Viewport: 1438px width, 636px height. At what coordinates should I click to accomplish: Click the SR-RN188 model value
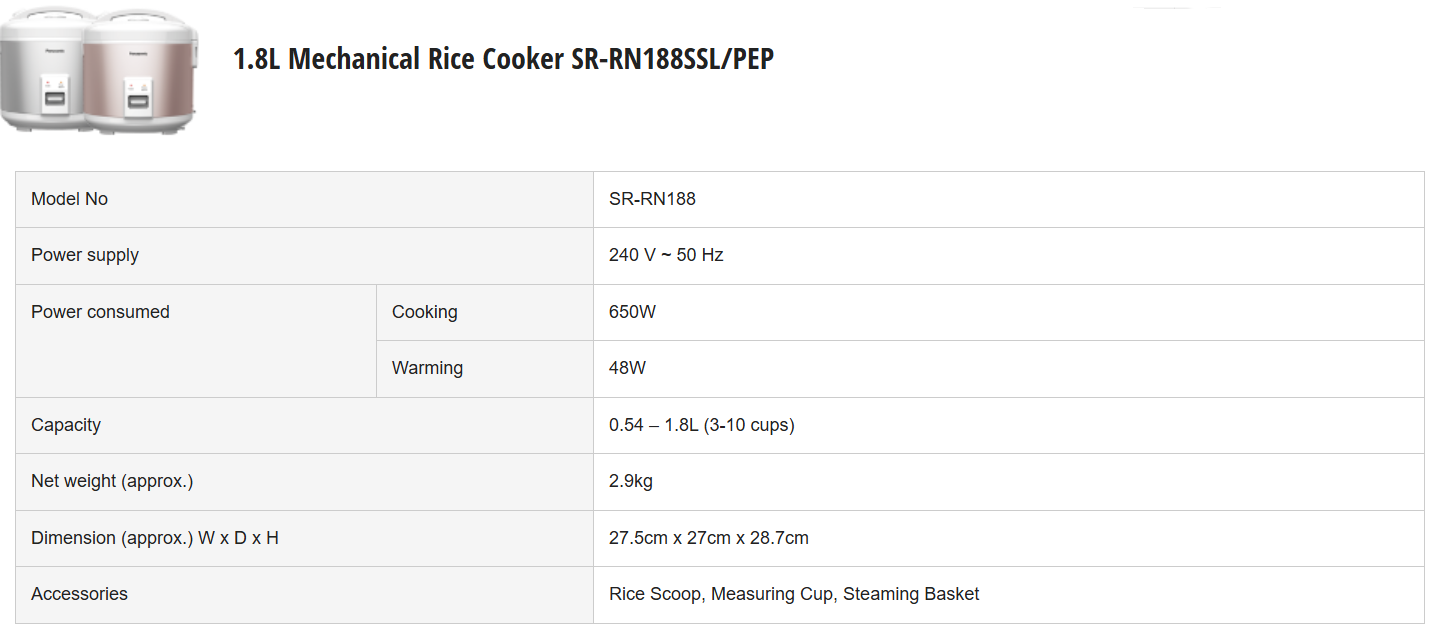pos(652,199)
